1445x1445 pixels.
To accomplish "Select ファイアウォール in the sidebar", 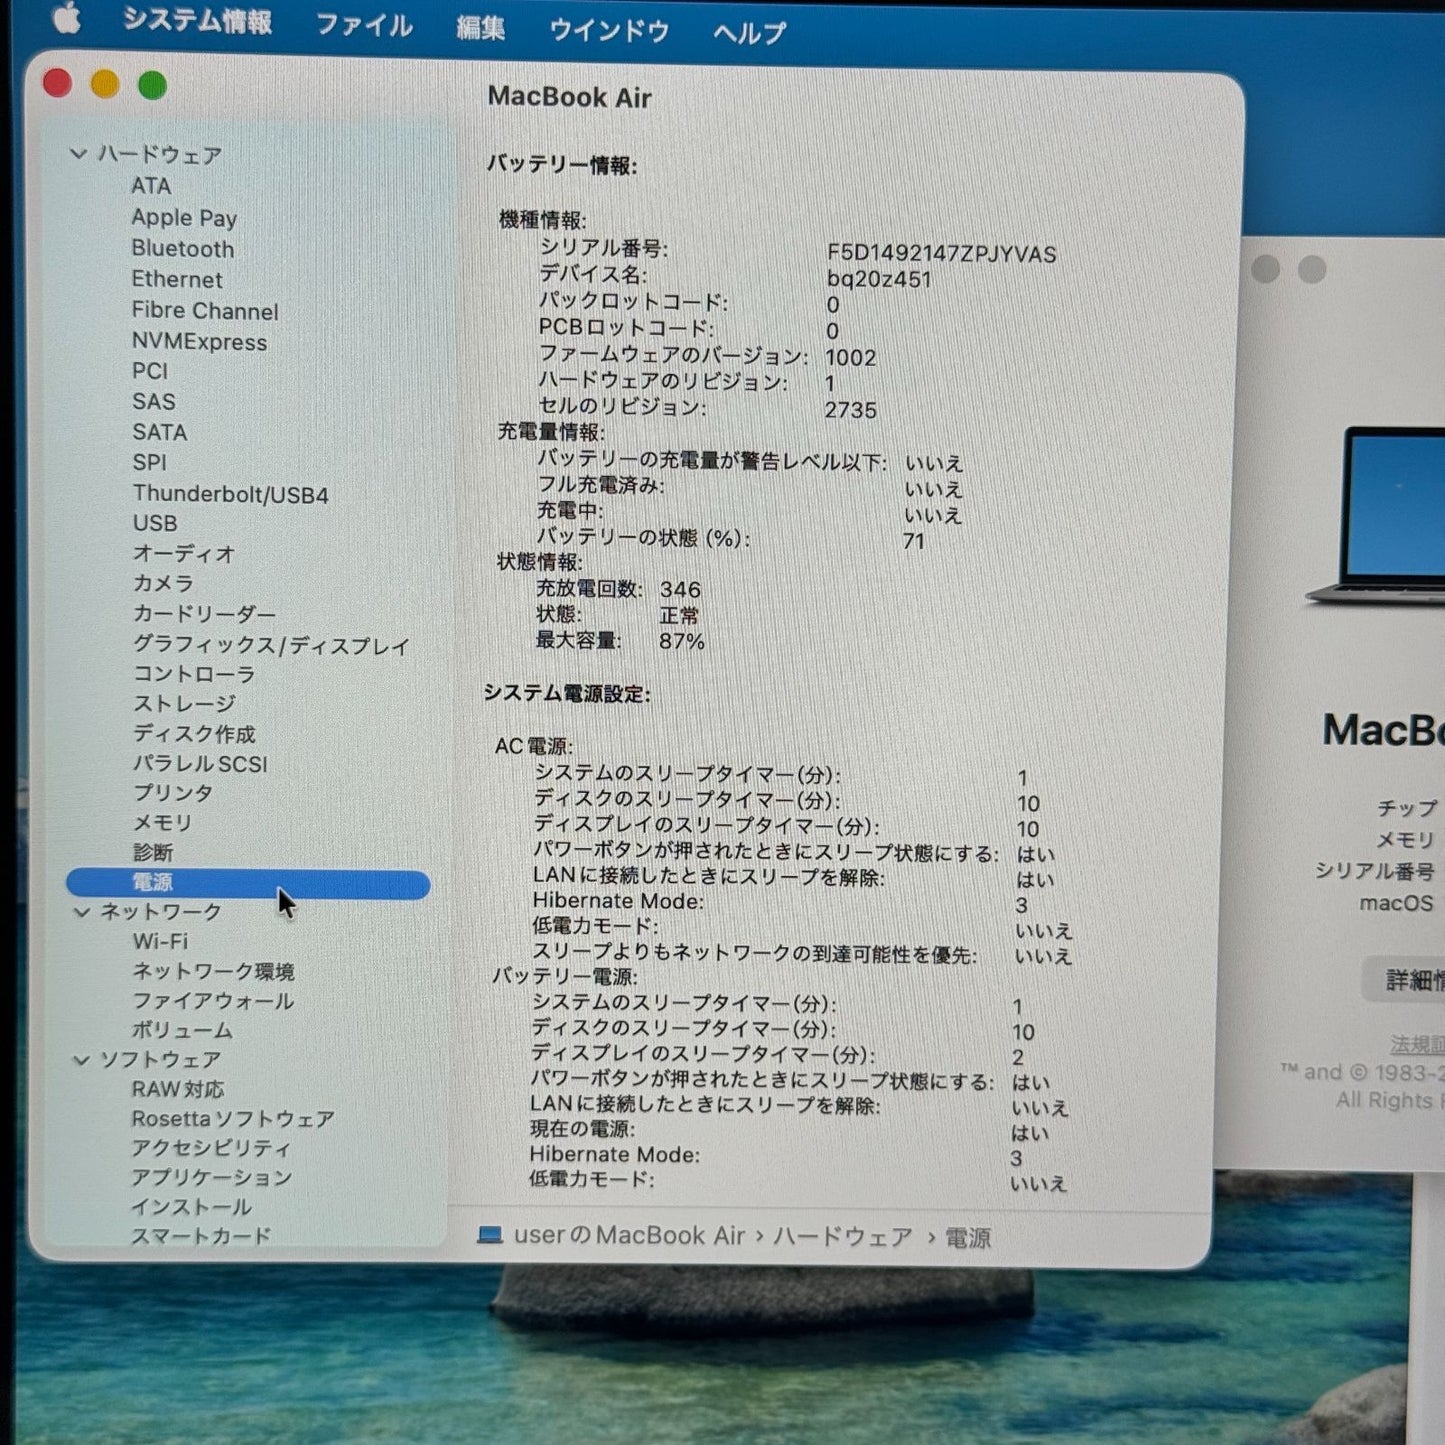I will pyautogui.click(x=213, y=1001).
